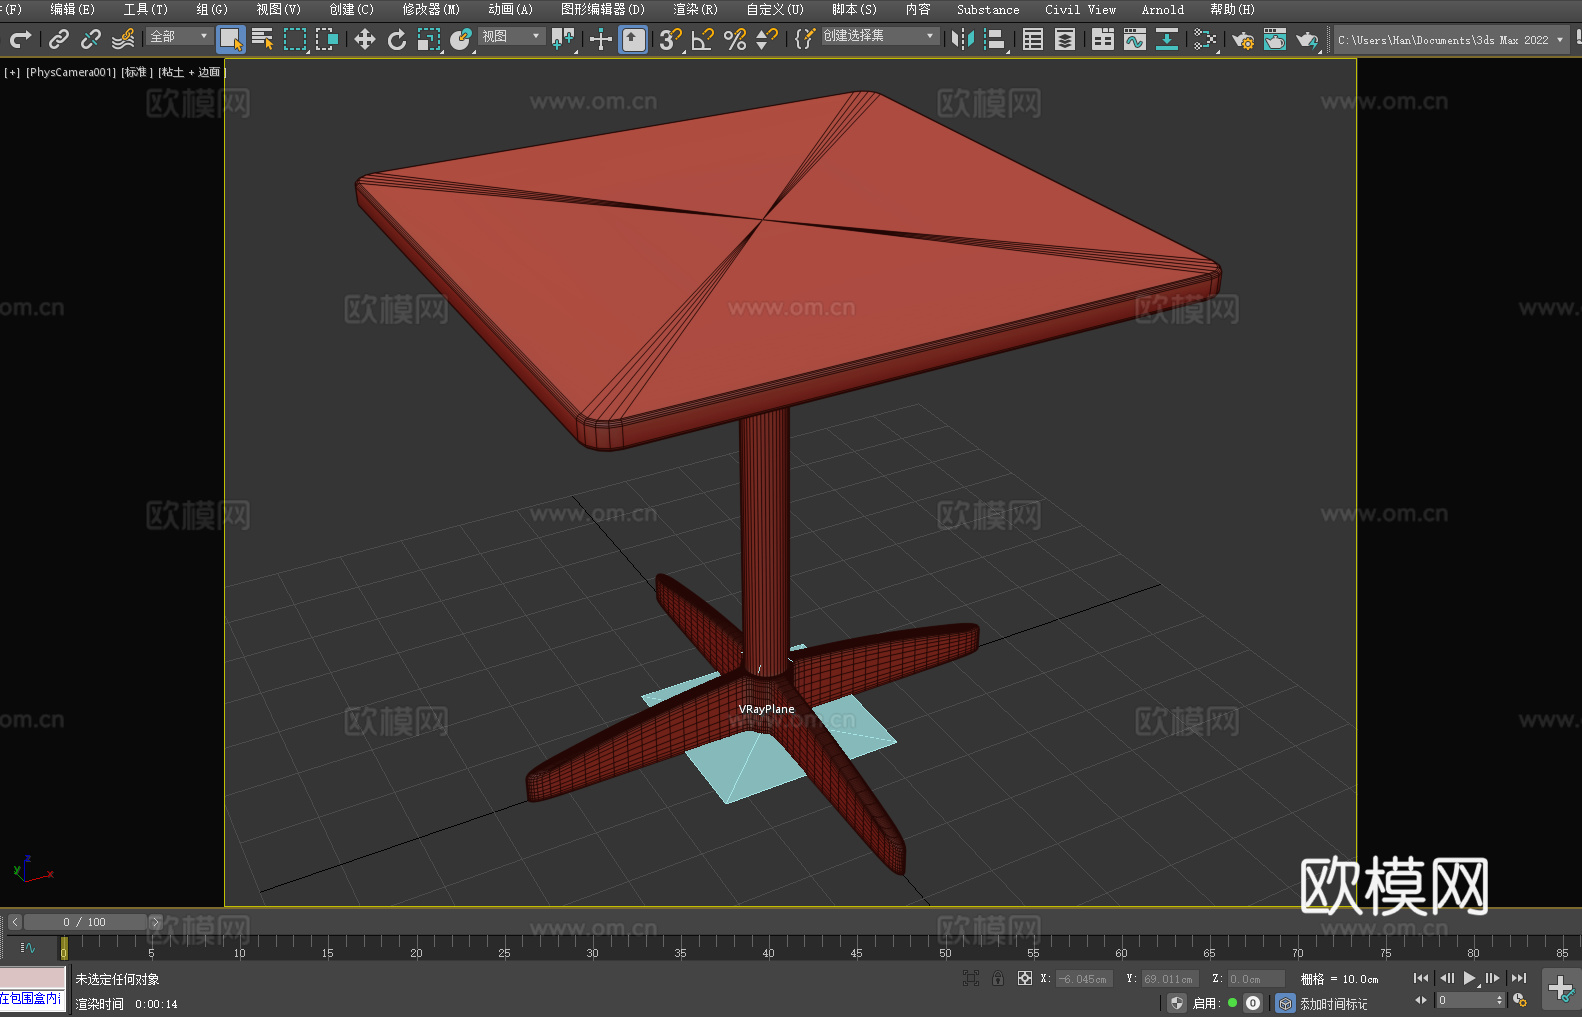
Task: Click Isolate Selection toggle icon
Action: 970,978
